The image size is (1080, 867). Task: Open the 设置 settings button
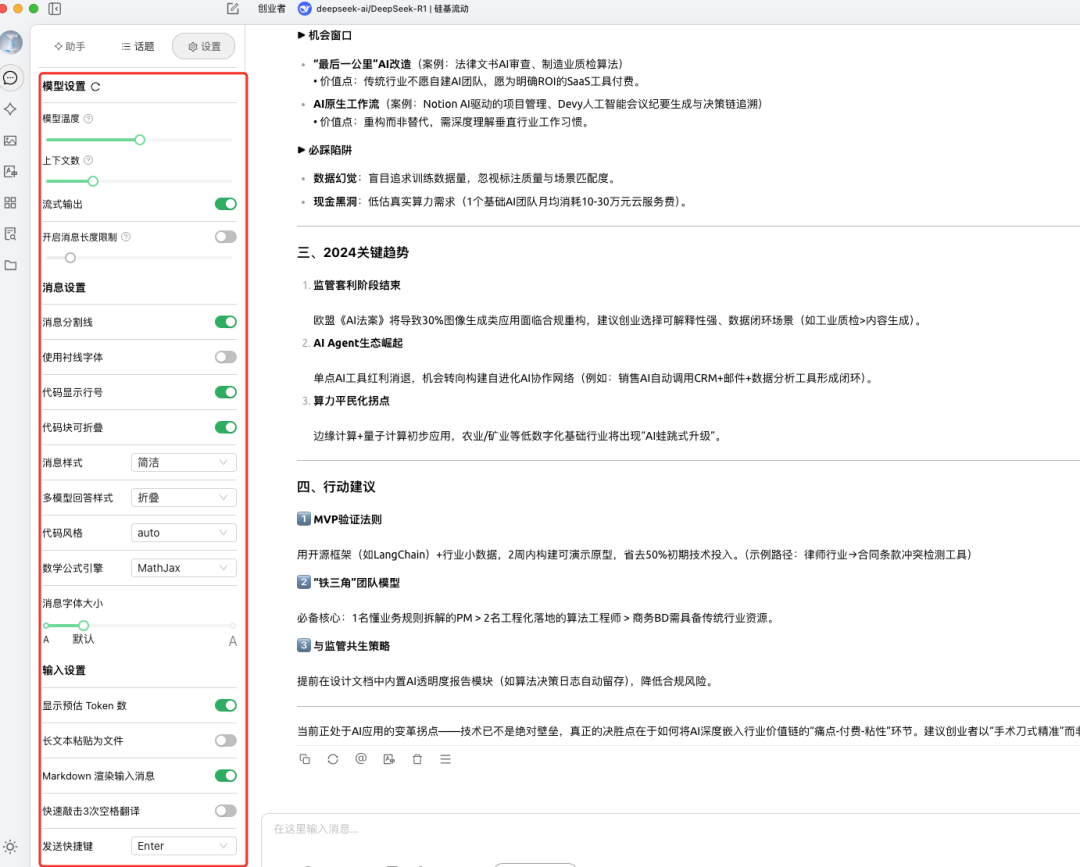tap(203, 45)
